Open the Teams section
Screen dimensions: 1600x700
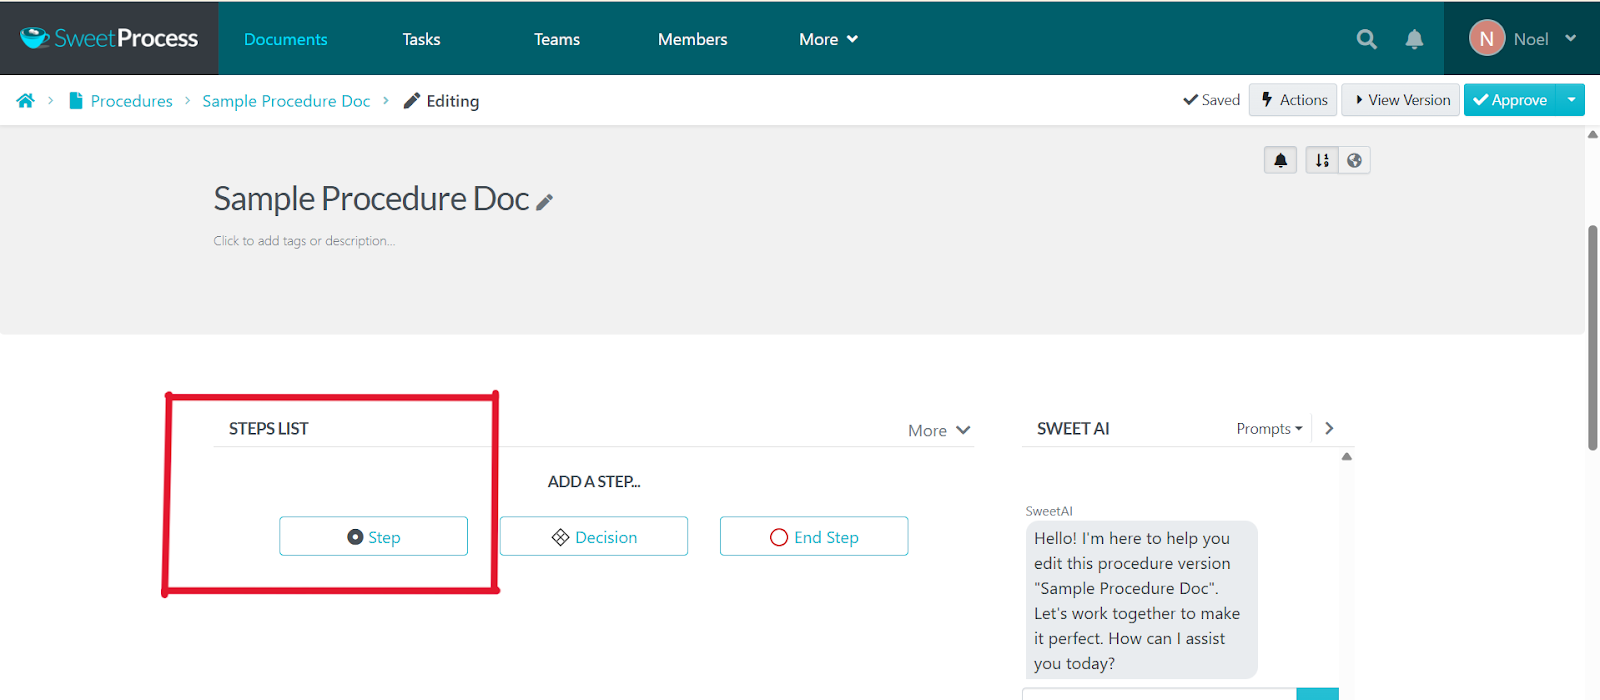coord(557,39)
